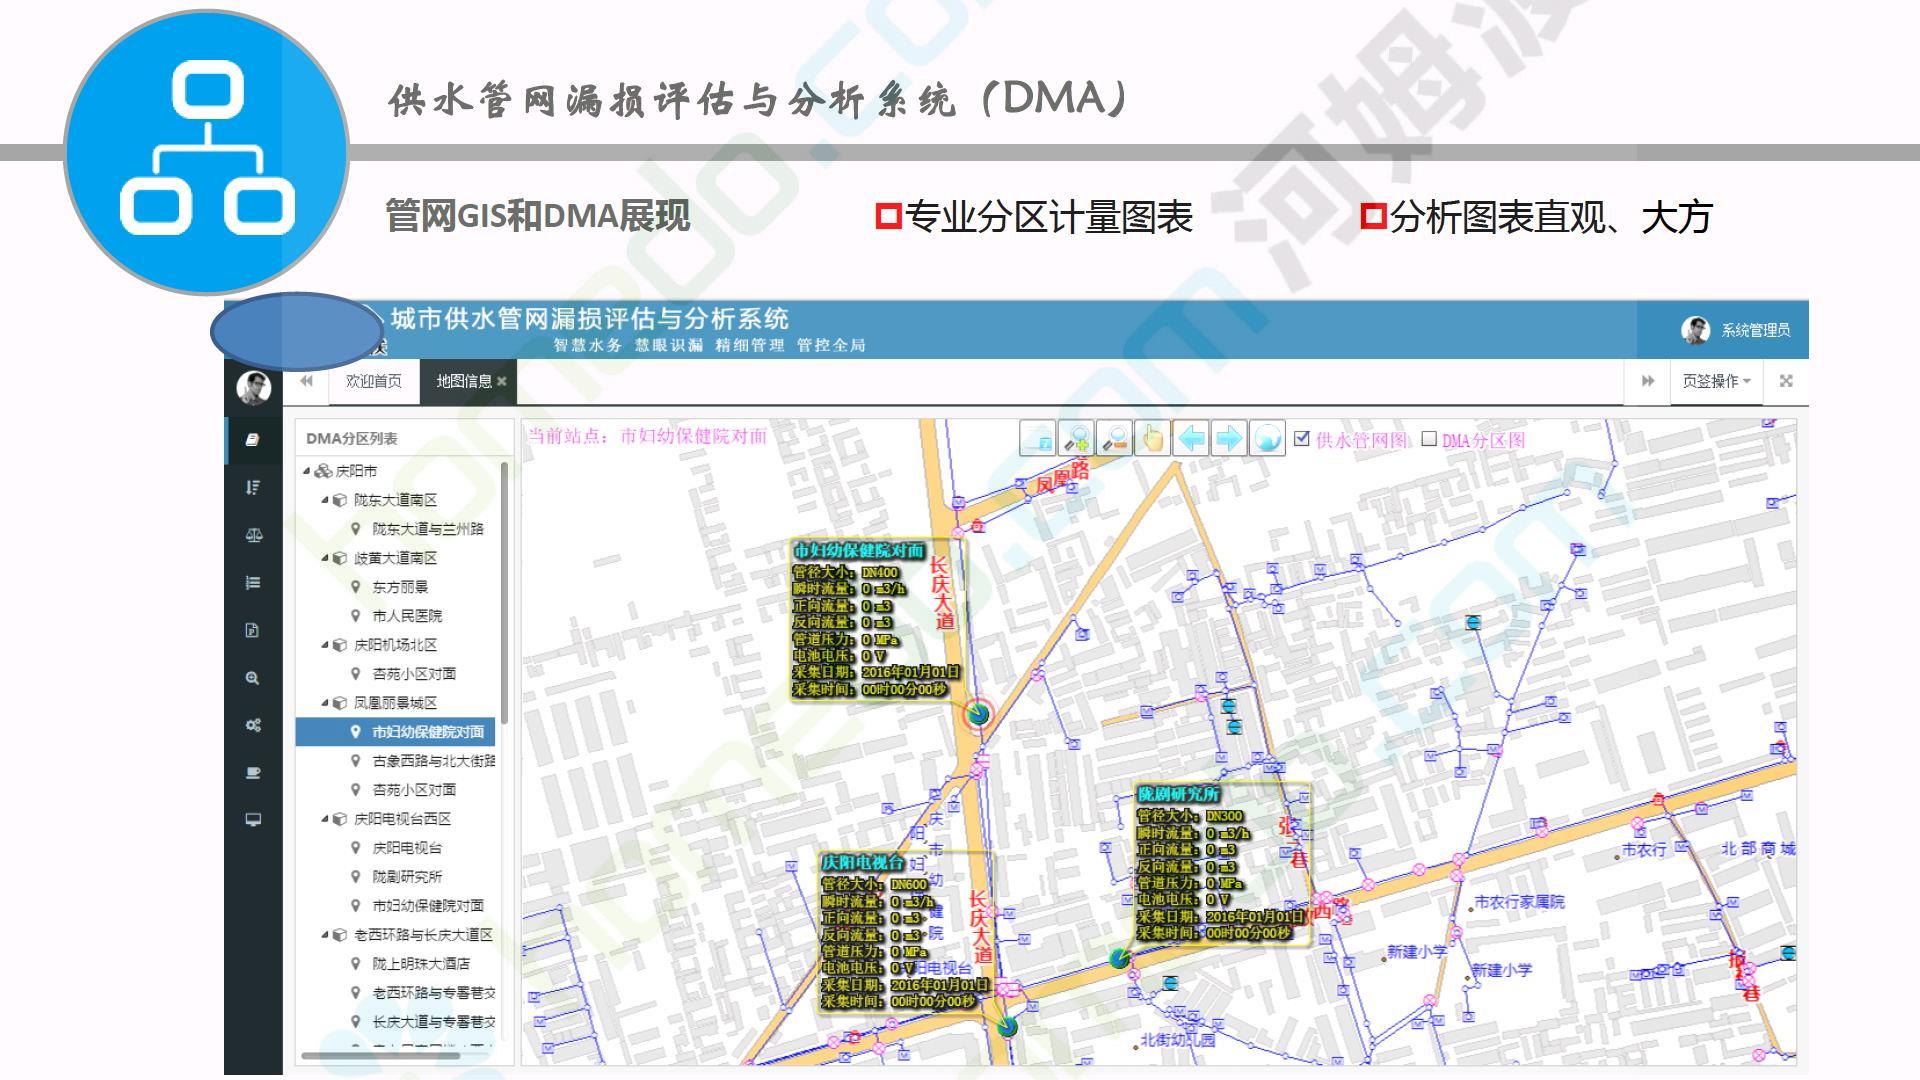Open the 页签操作 dropdown

point(1716,381)
